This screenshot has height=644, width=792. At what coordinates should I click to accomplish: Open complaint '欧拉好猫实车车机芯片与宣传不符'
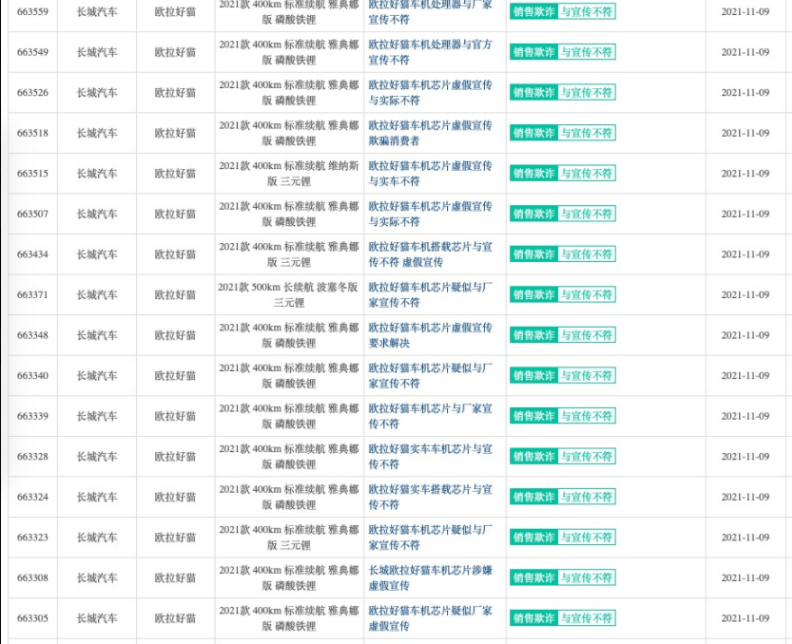point(430,456)
